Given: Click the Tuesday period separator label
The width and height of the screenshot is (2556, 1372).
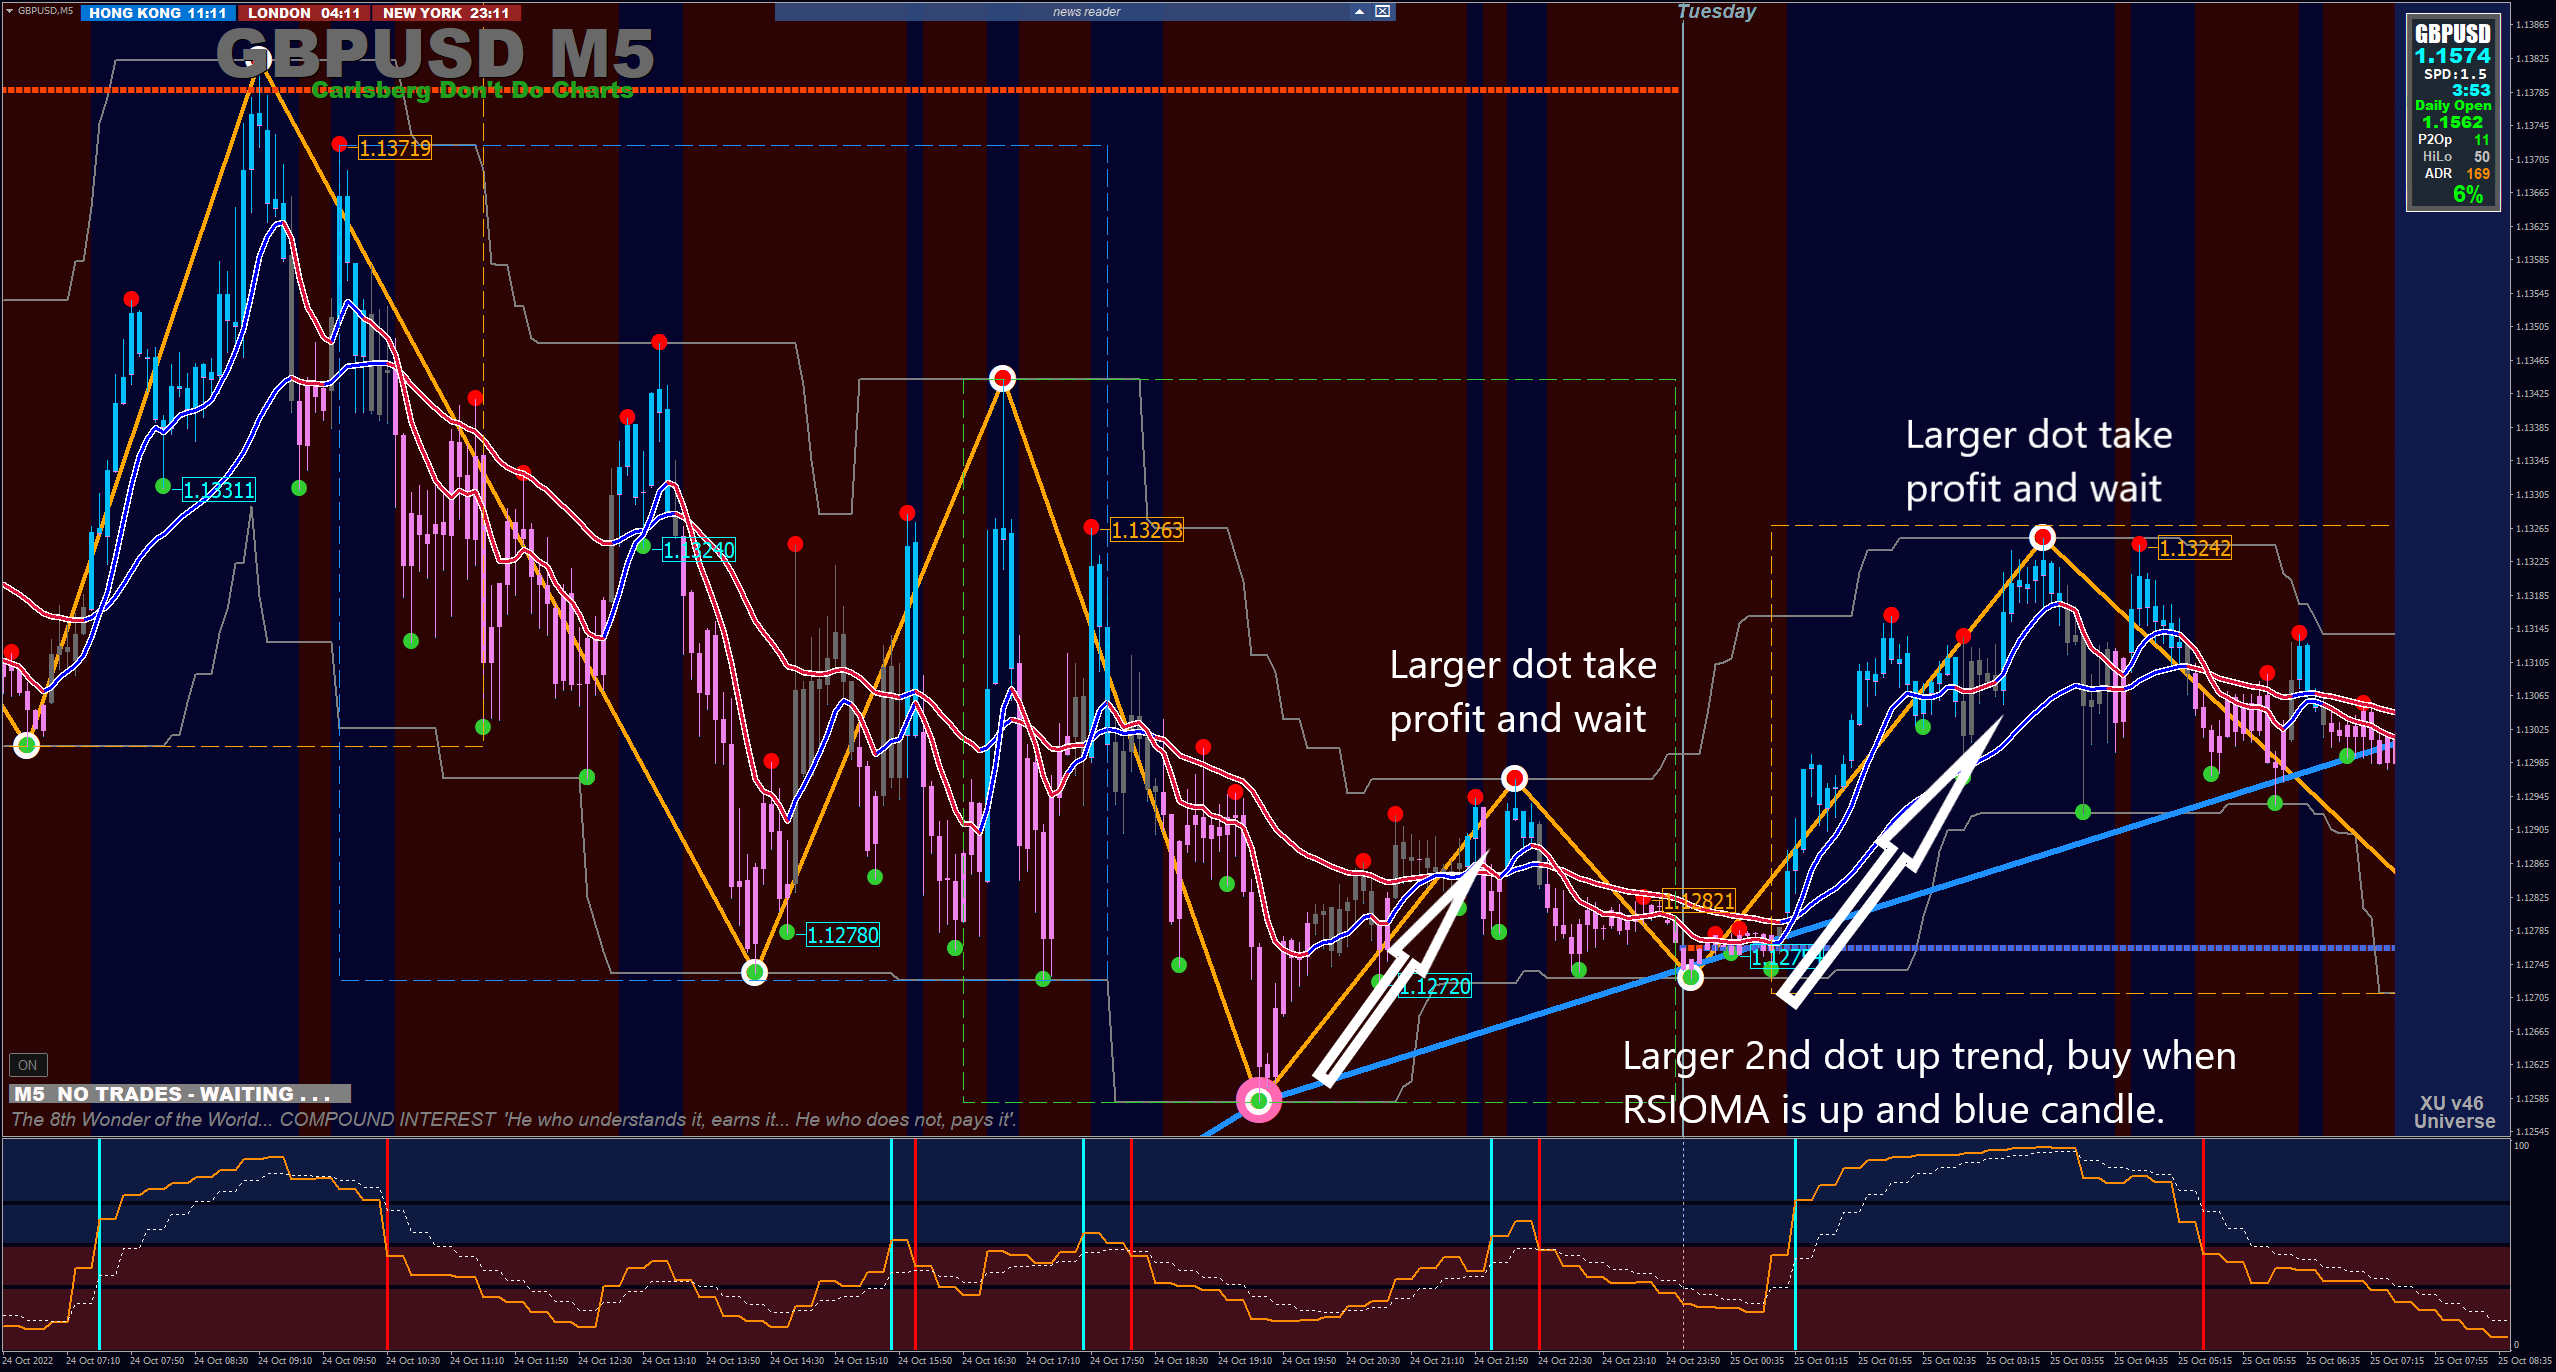Looking at the screenshot, I should click(x=1716, y=12).
